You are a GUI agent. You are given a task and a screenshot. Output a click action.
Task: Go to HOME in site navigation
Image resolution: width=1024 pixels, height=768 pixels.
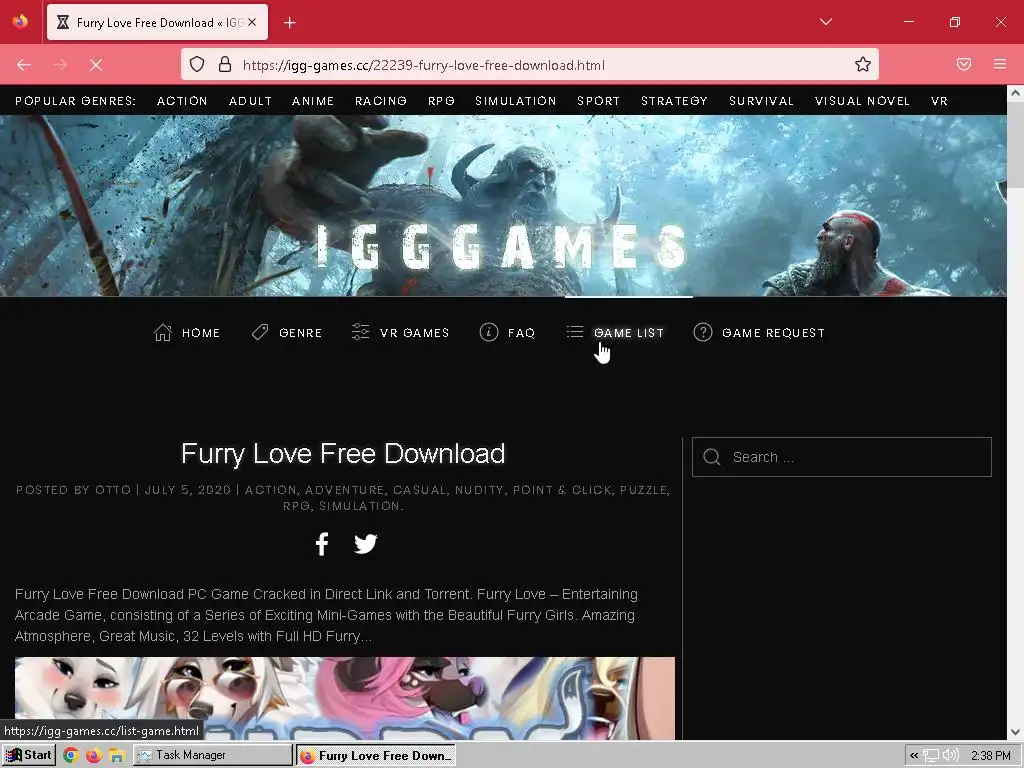(x=200, y=333)
